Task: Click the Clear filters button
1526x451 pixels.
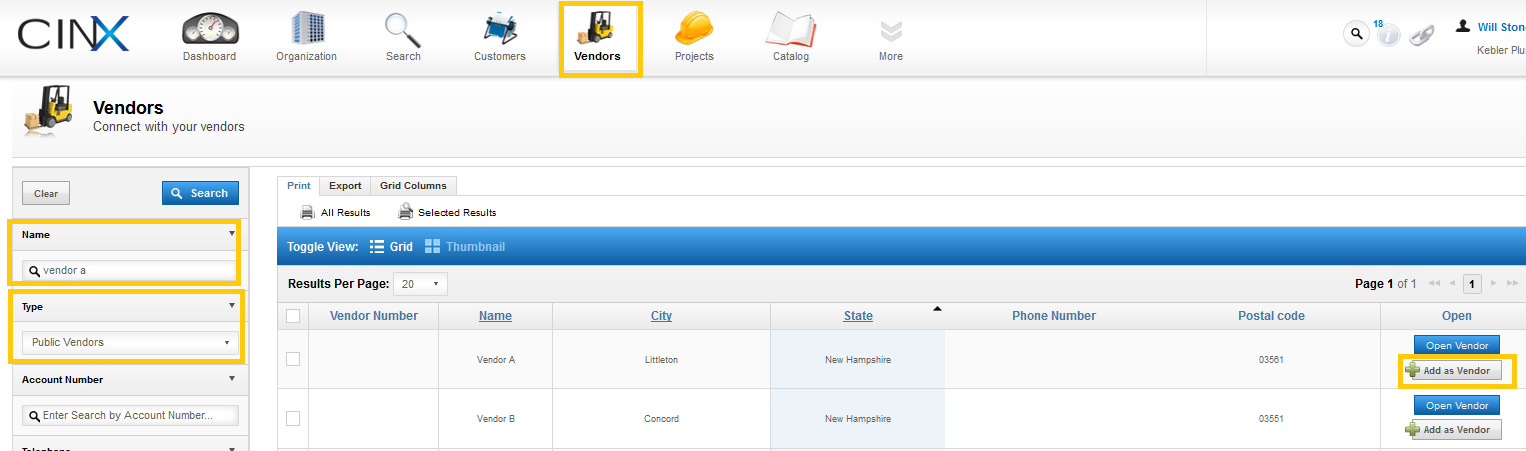Action: point(46,193)
